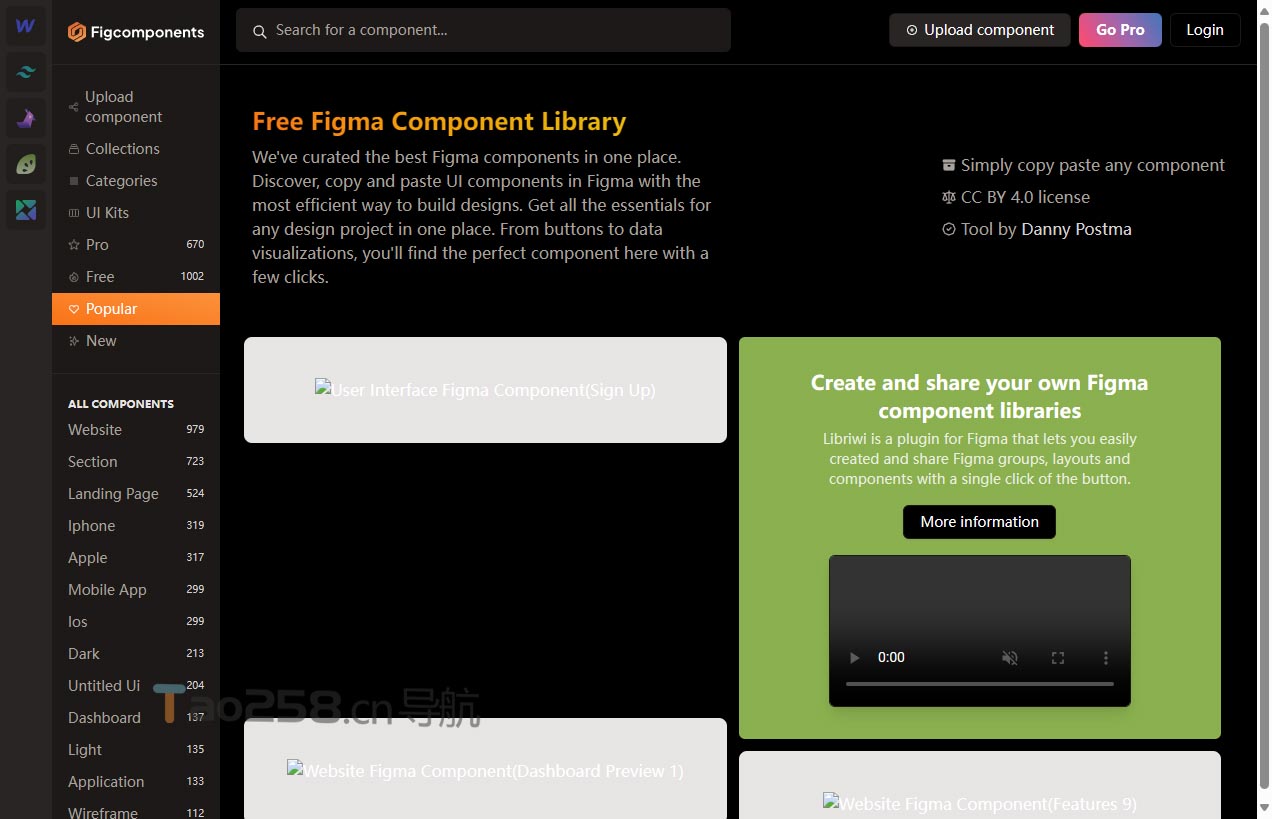Viewport: 1272px width, 819px height.
Task: Open Website Figma Component (Dashboard Preview 1) card
Action: tap(485, 768)
